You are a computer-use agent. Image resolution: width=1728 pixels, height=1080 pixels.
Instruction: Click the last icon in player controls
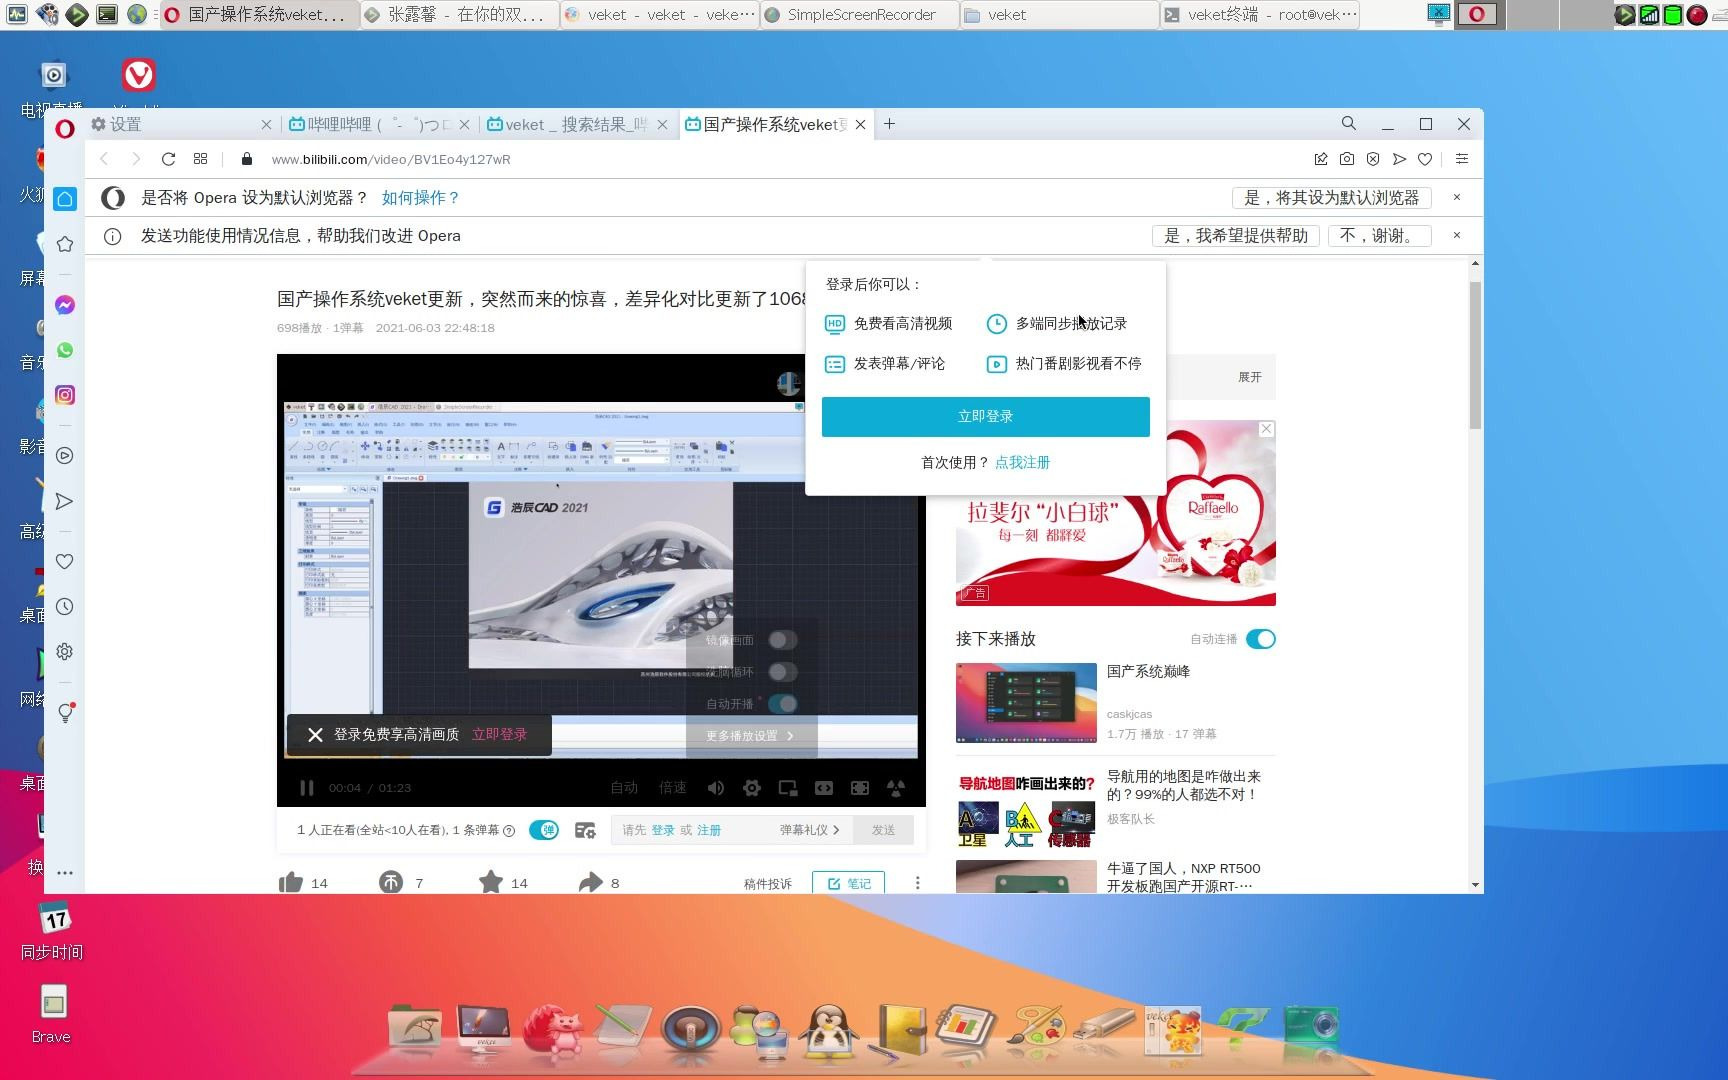coord(896,788)
